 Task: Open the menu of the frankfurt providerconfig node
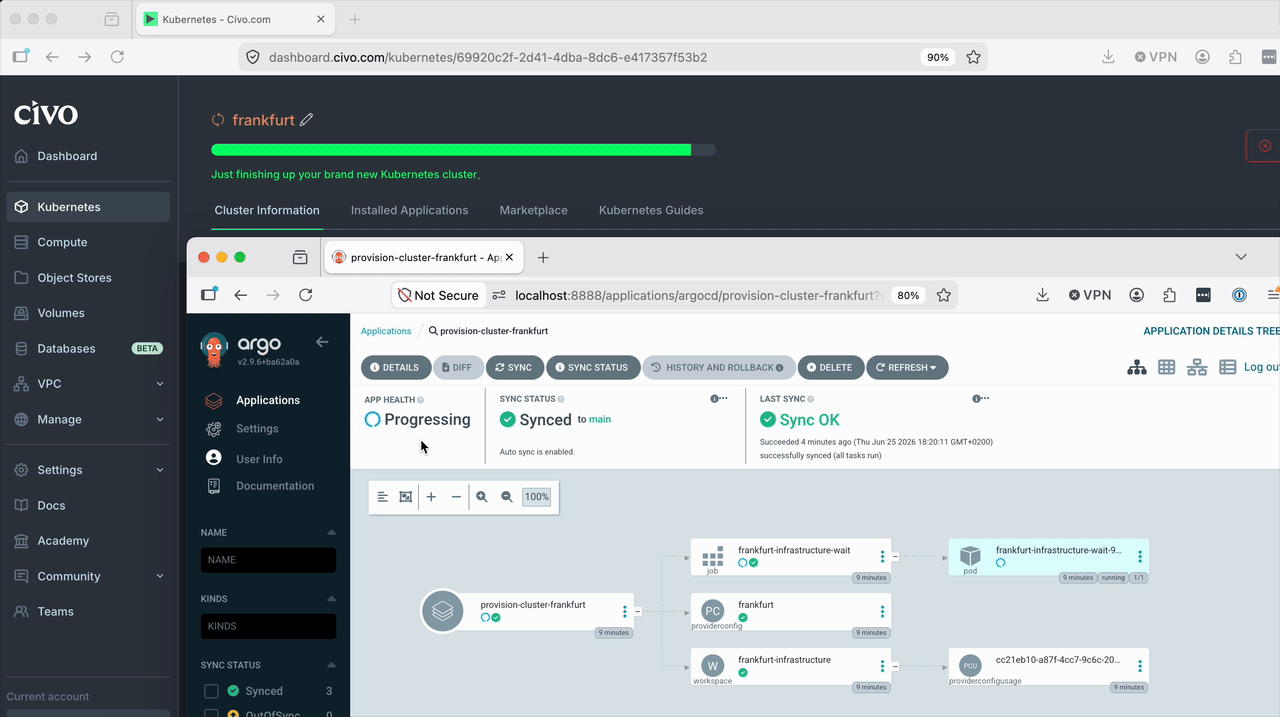[882, 612]
